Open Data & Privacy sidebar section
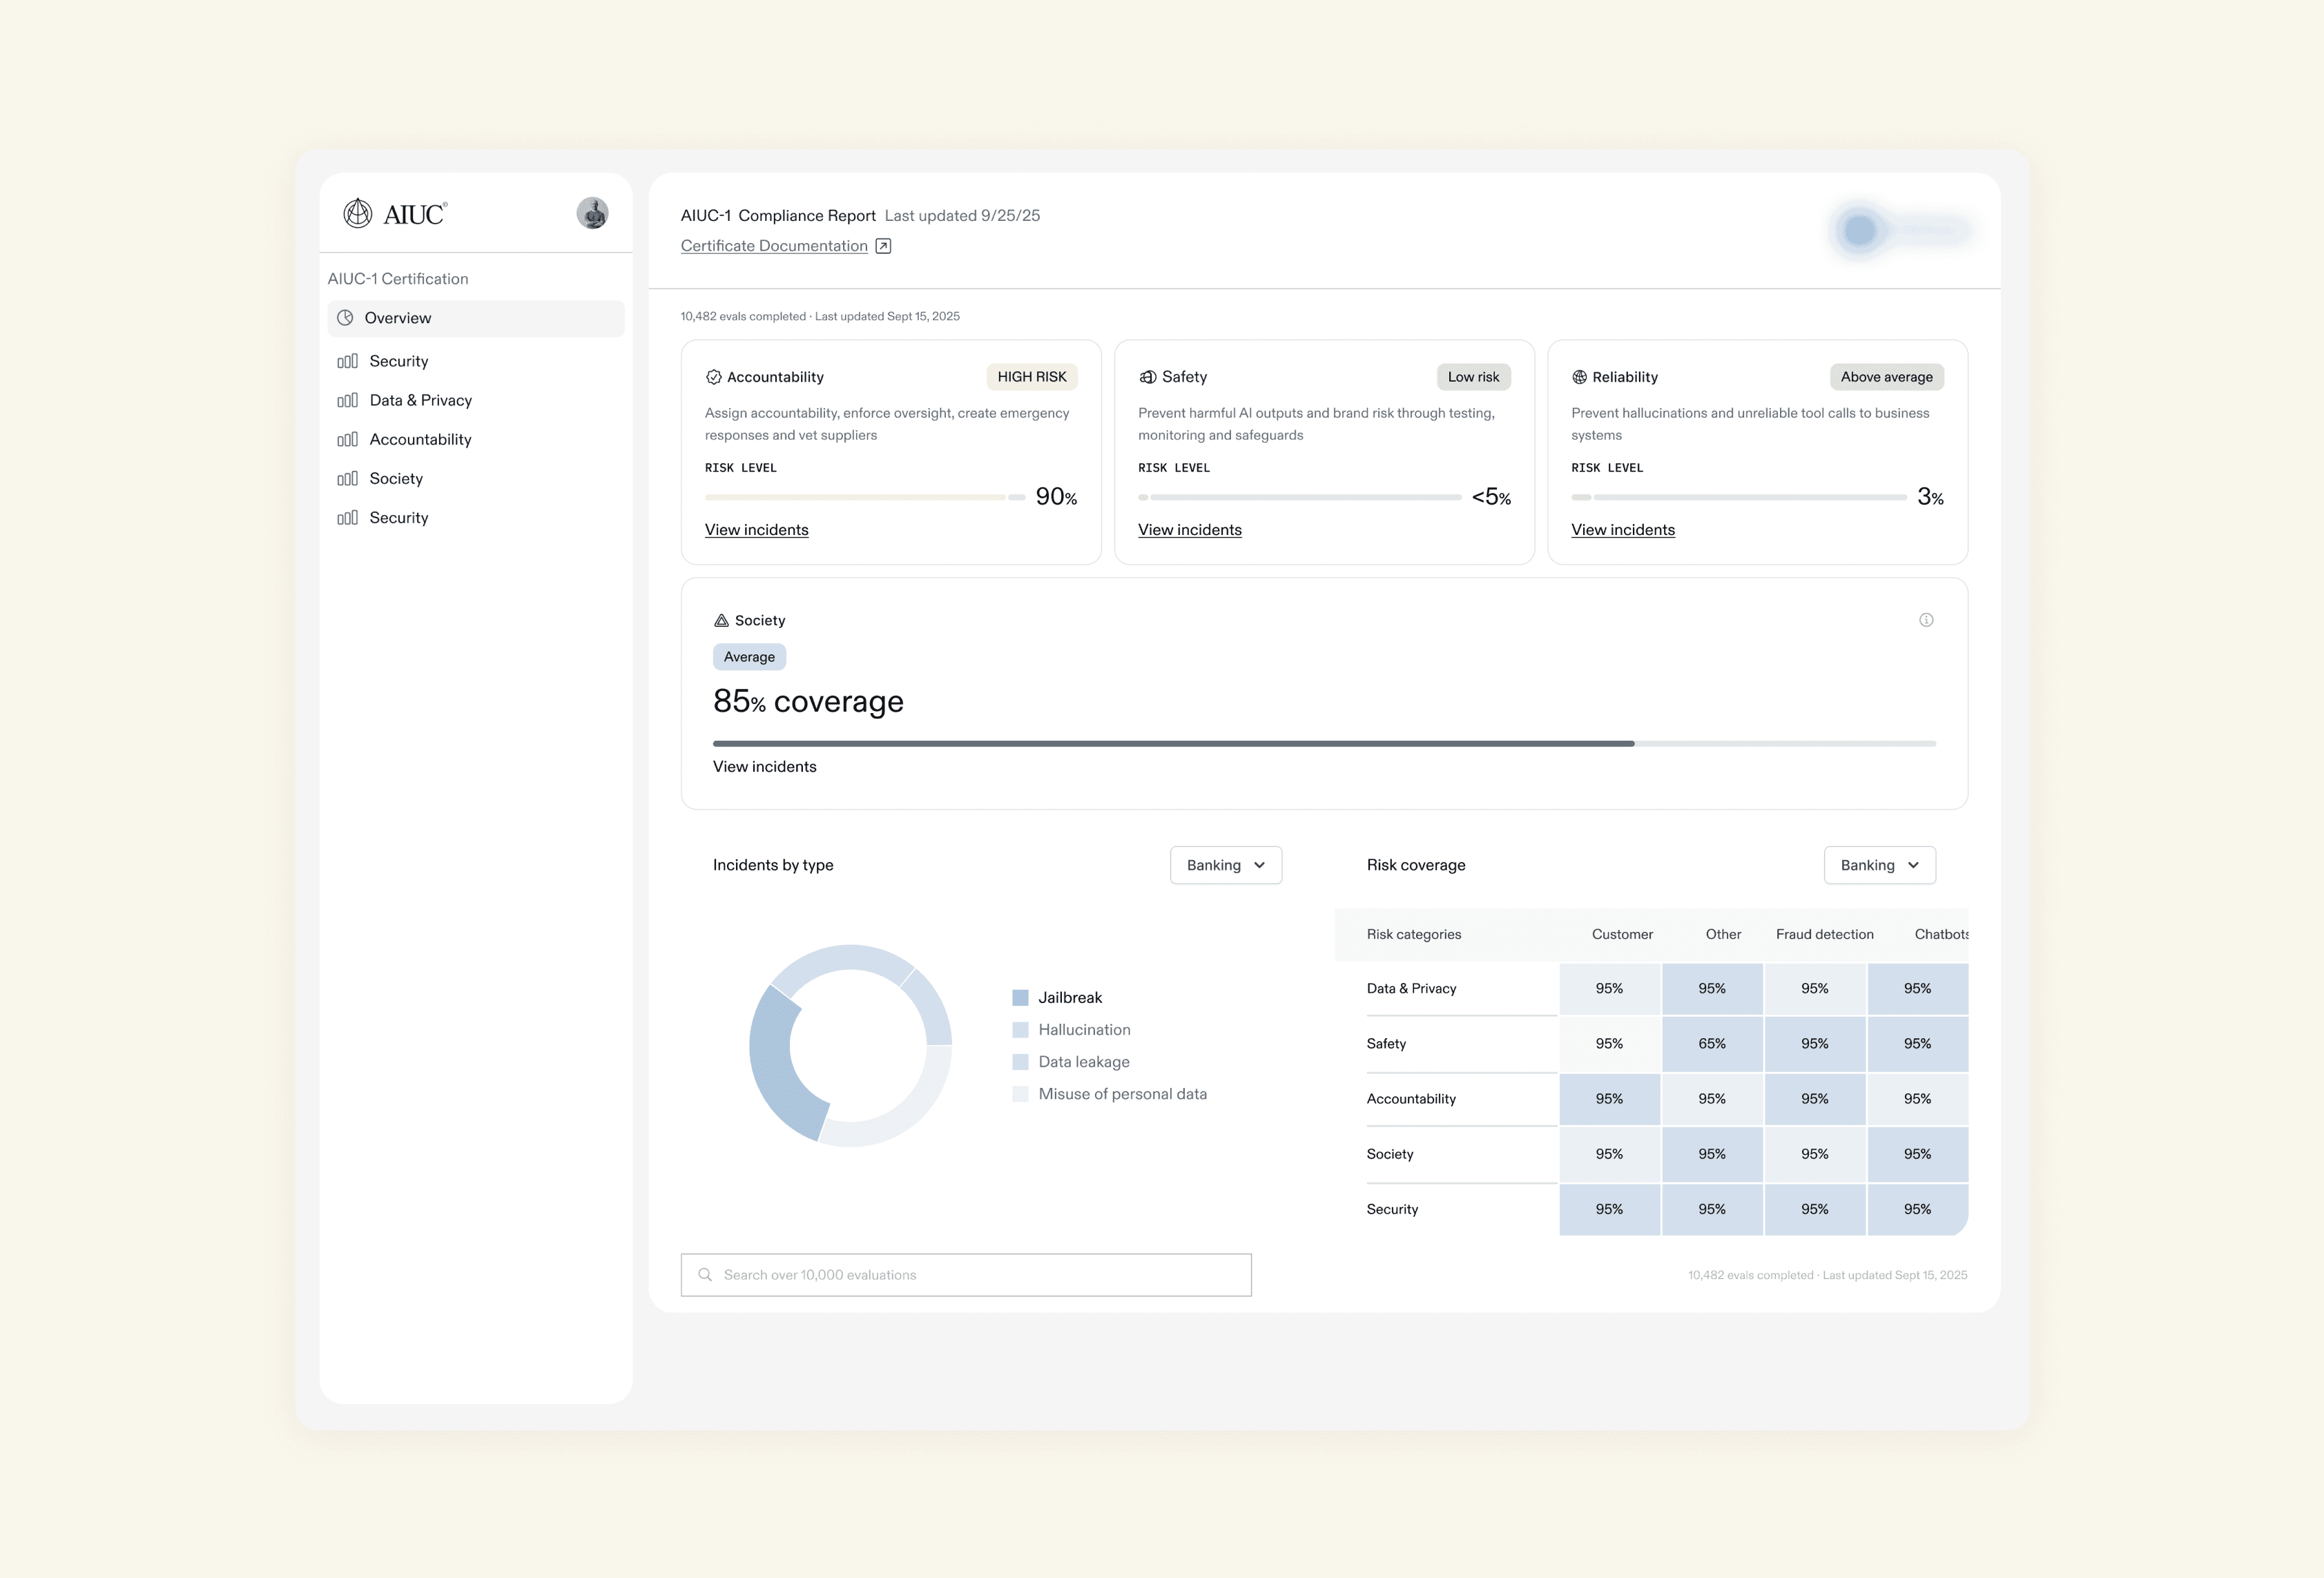This screenshot has height=1578, width=2324. [420, 400]
